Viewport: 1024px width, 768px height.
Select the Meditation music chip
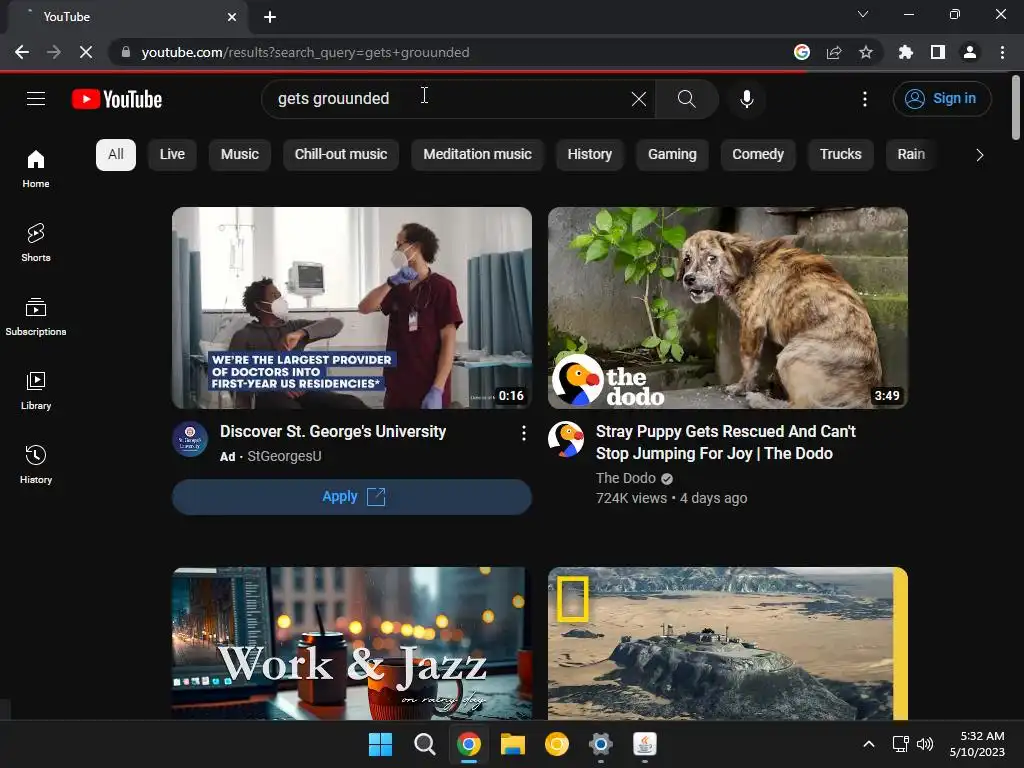click(477, 155)
